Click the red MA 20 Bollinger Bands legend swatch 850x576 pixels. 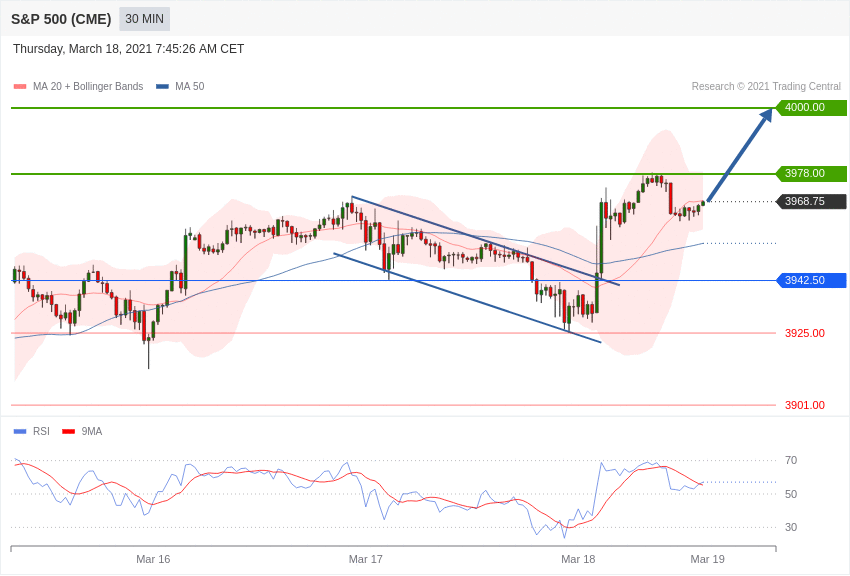click(x=20, y=87)
